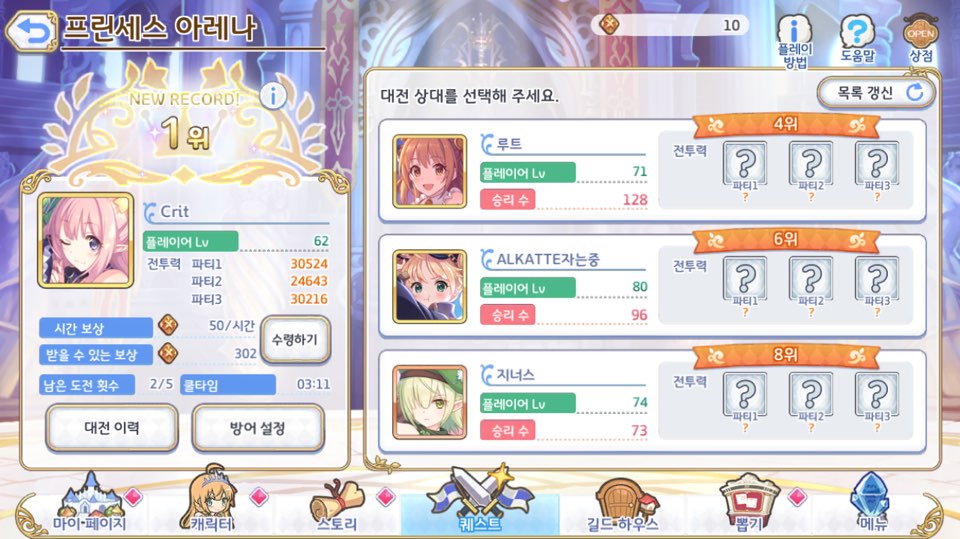This screenshot has width=960, height=539.
Task: Open 길드 하우스 tab
Action: click(x=623, y=507)
